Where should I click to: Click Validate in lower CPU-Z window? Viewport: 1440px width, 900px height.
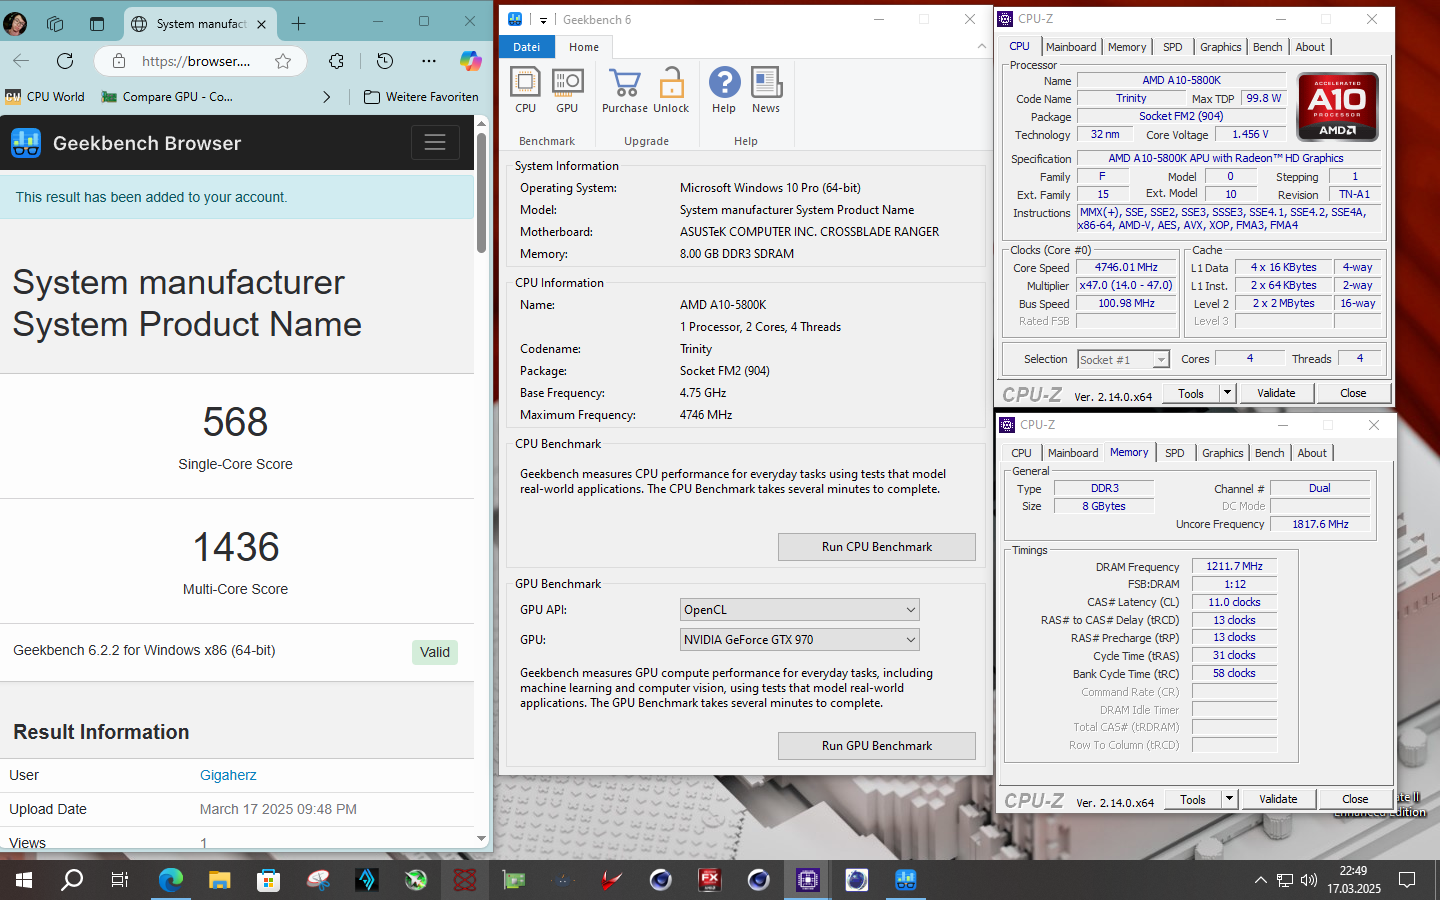coord(1278,800)
